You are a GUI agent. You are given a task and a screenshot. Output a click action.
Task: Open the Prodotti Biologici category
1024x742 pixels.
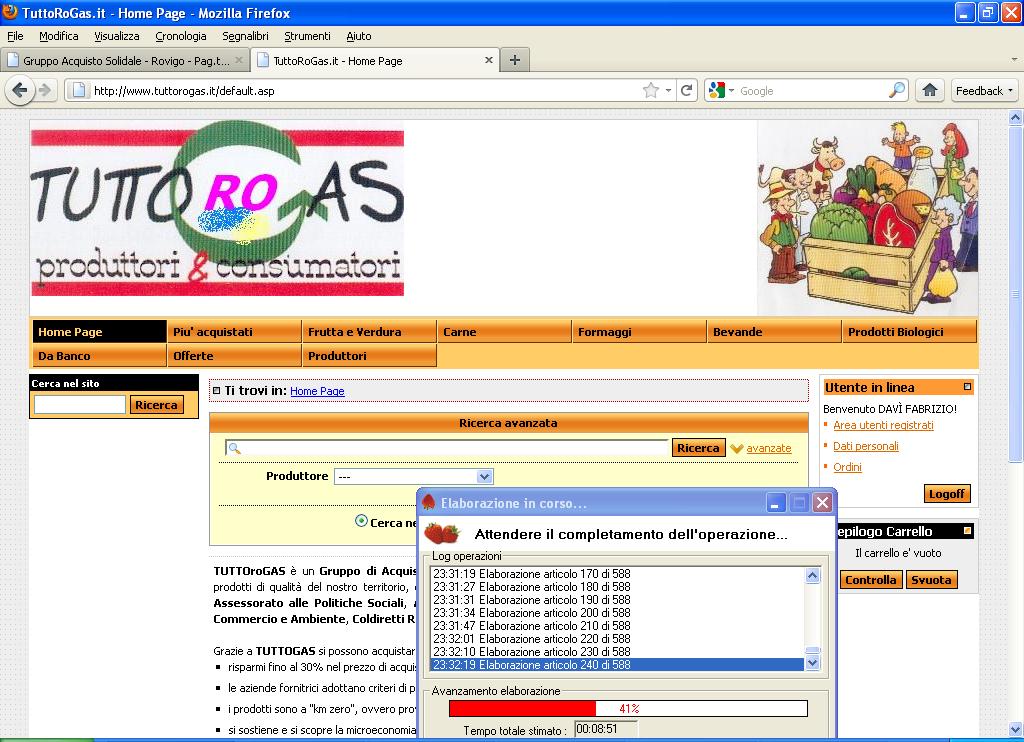[x=910, y=331]
